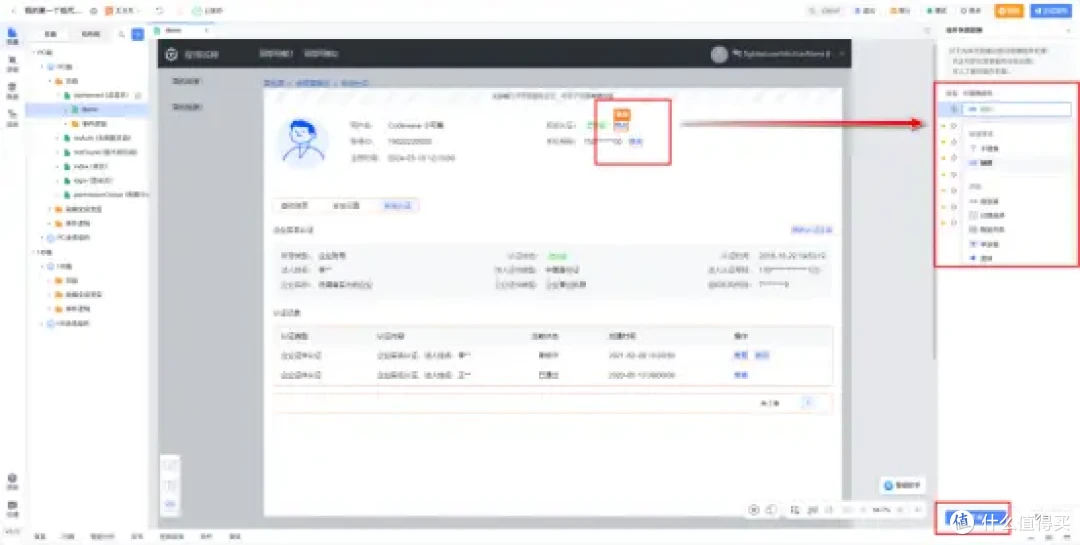Image resolution: width=1080 pixels, height=545 pixels.
Task: Click the green cloud saved-status icon
Action: tap(197, 11)
